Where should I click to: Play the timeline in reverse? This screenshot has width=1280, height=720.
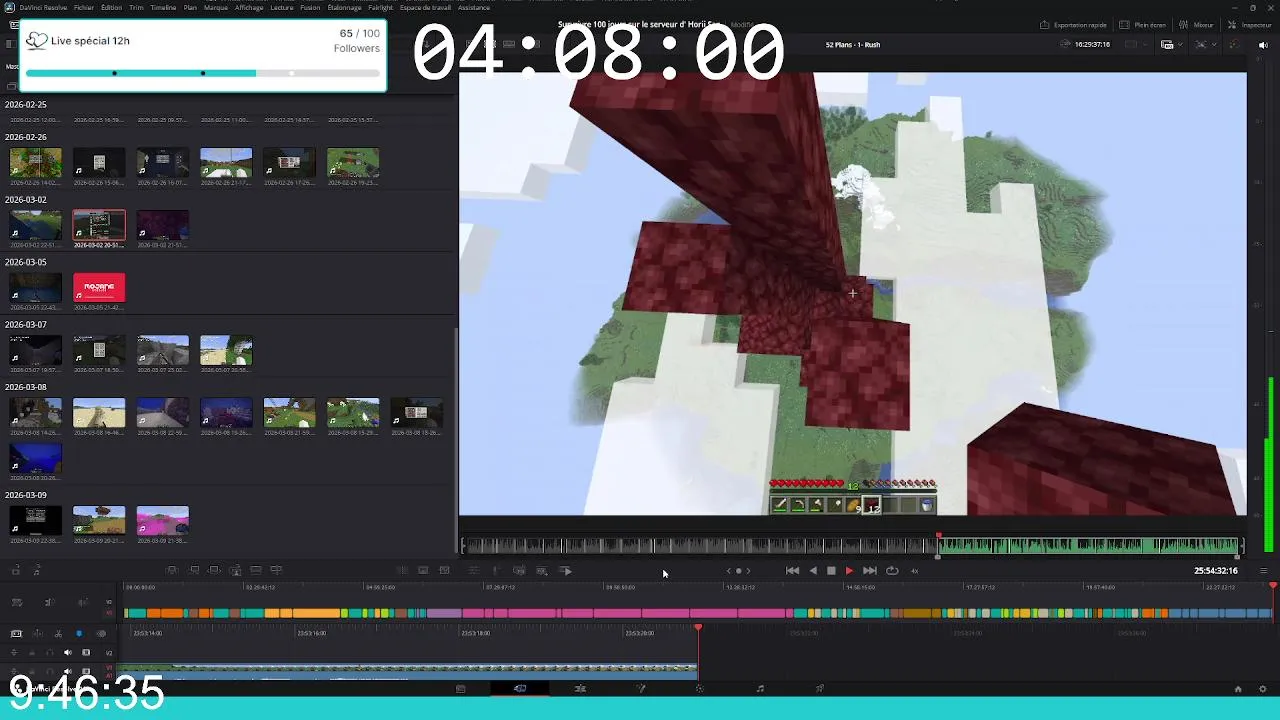812,571
